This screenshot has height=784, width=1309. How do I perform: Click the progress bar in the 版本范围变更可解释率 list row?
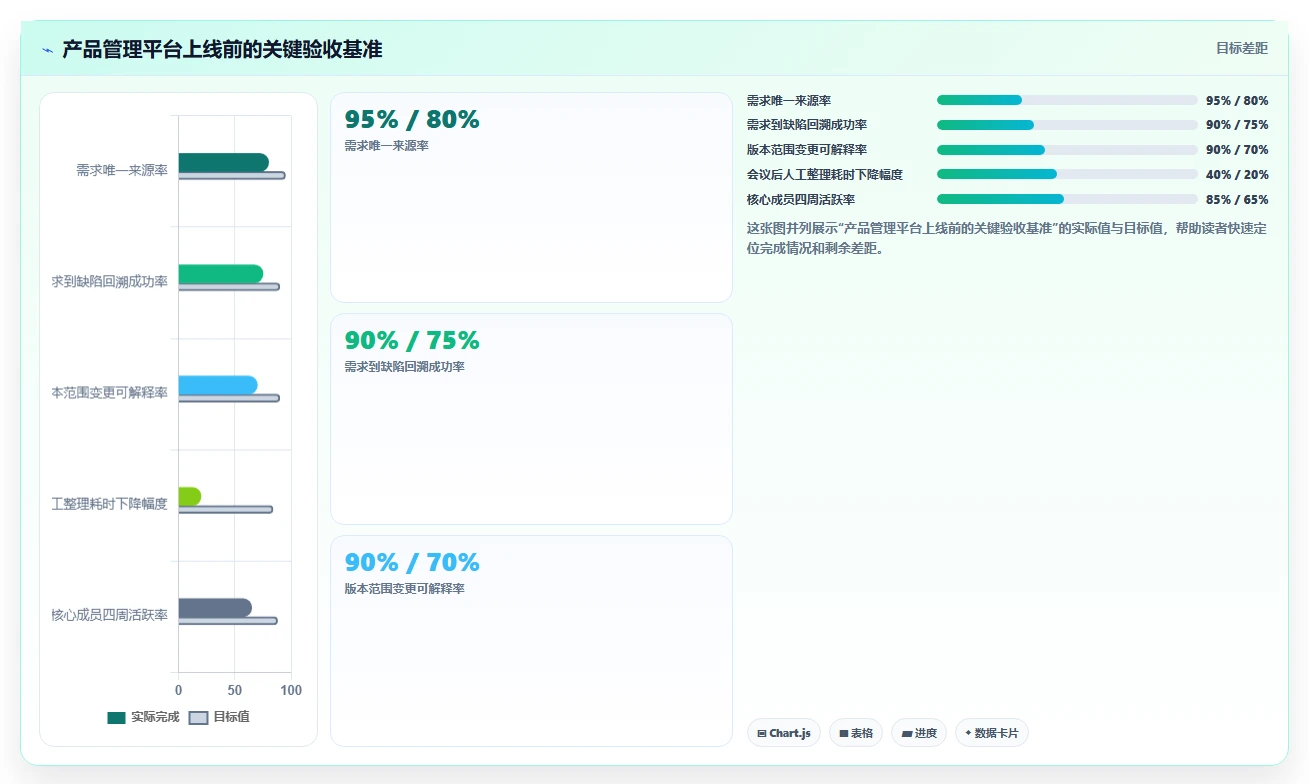[x=1067, y=150]
